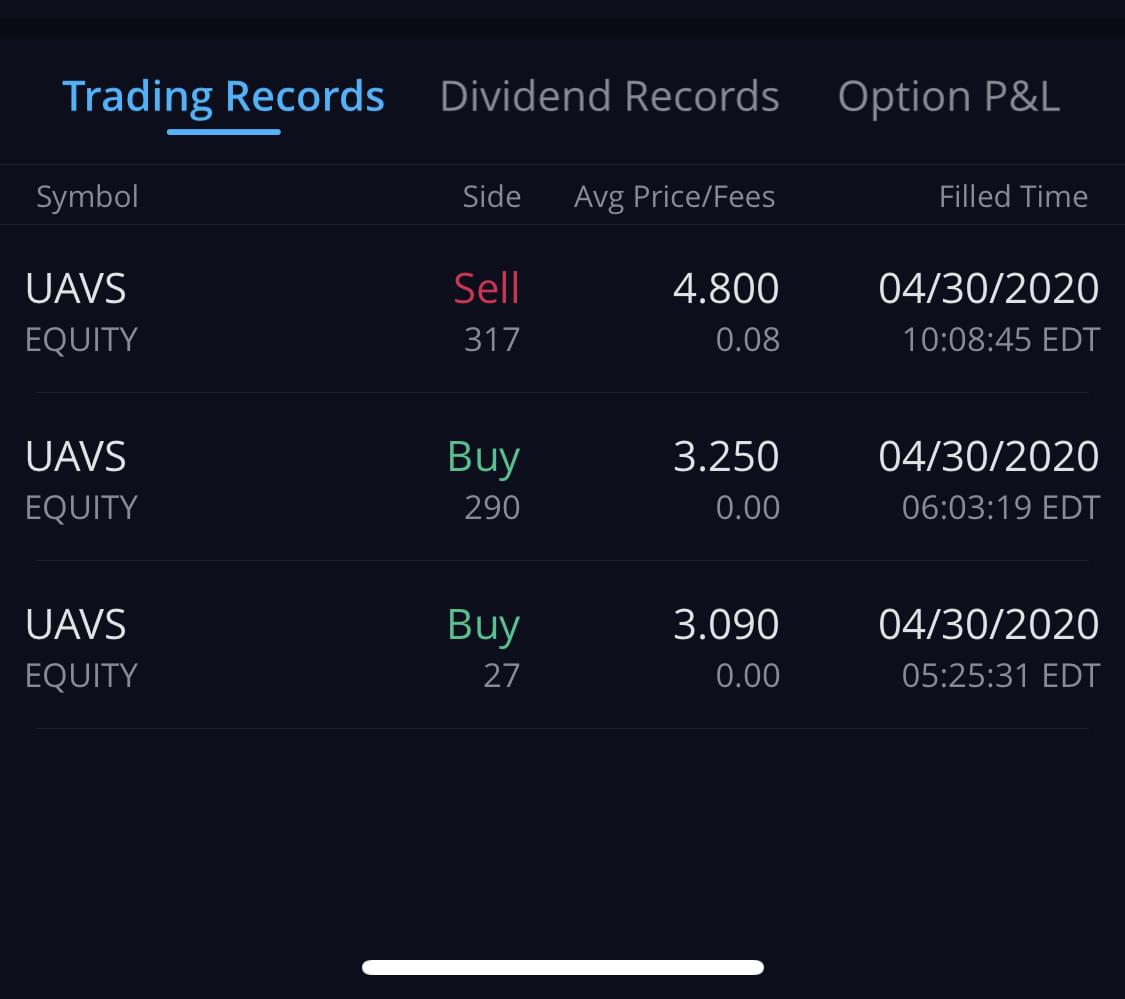The width and height of the screenshot is (1125, 999).
Task: Tap the Symbol column header
Action: 87,197
